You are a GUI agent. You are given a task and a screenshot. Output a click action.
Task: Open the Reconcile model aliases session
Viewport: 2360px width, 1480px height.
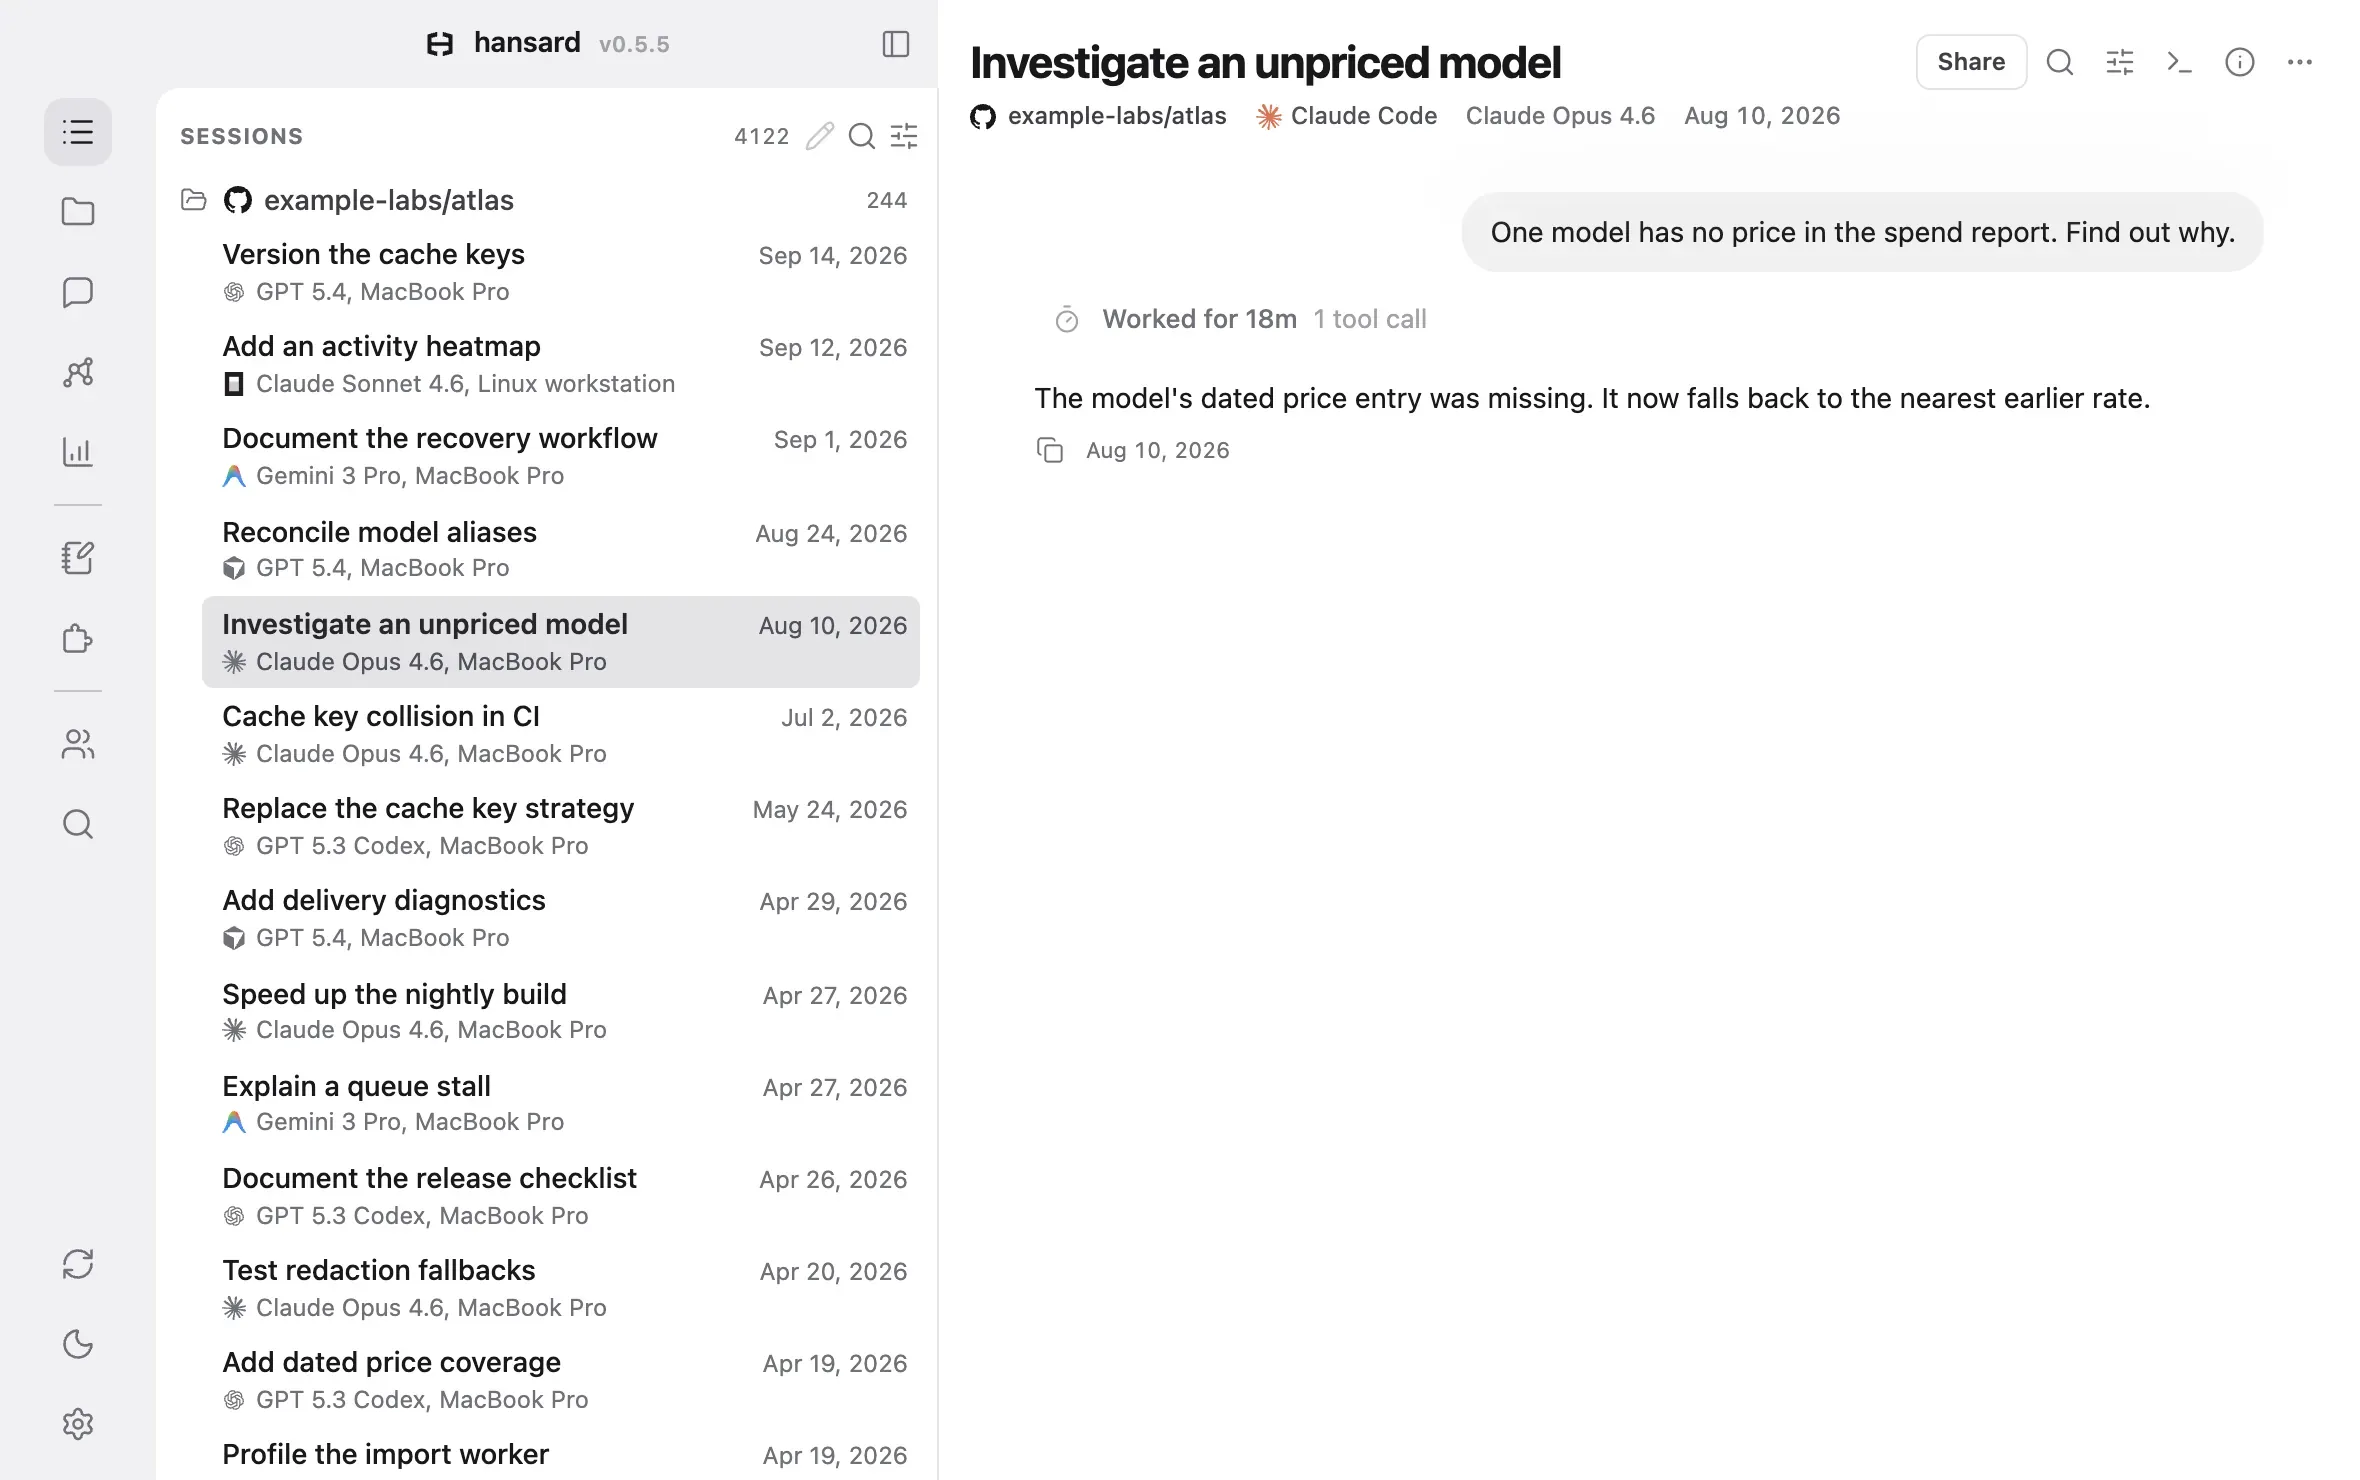561,549
